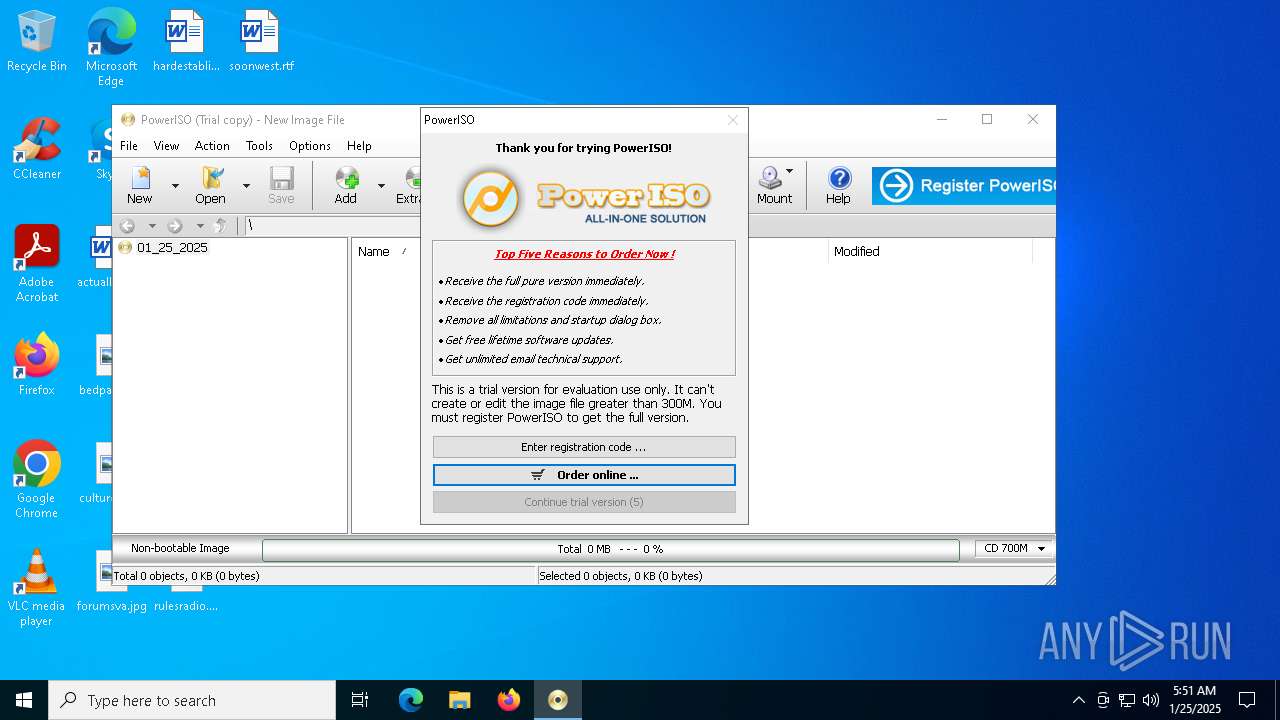Click the Total 0 MB capacity bar

click(610, 549)
